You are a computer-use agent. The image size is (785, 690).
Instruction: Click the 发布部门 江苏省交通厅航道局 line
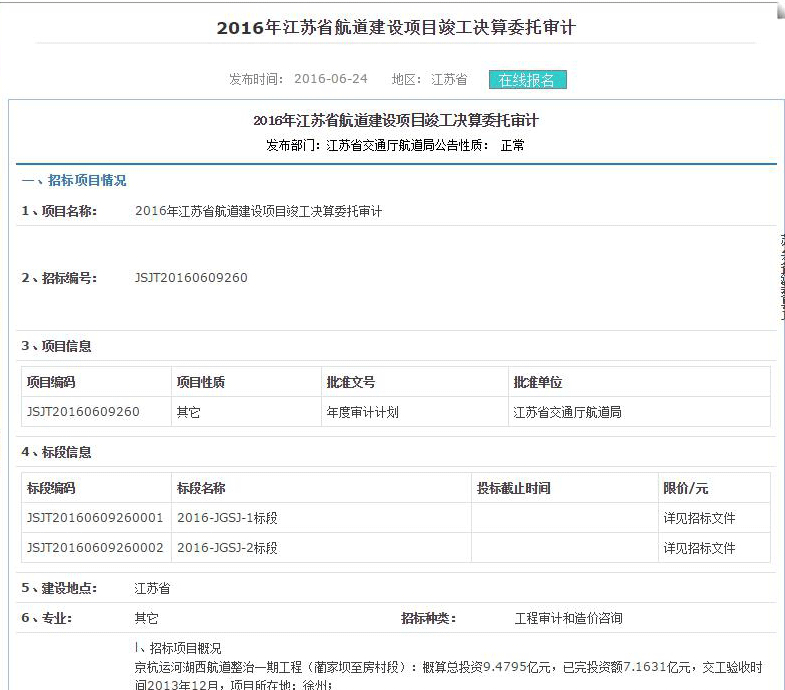(395, 145)
